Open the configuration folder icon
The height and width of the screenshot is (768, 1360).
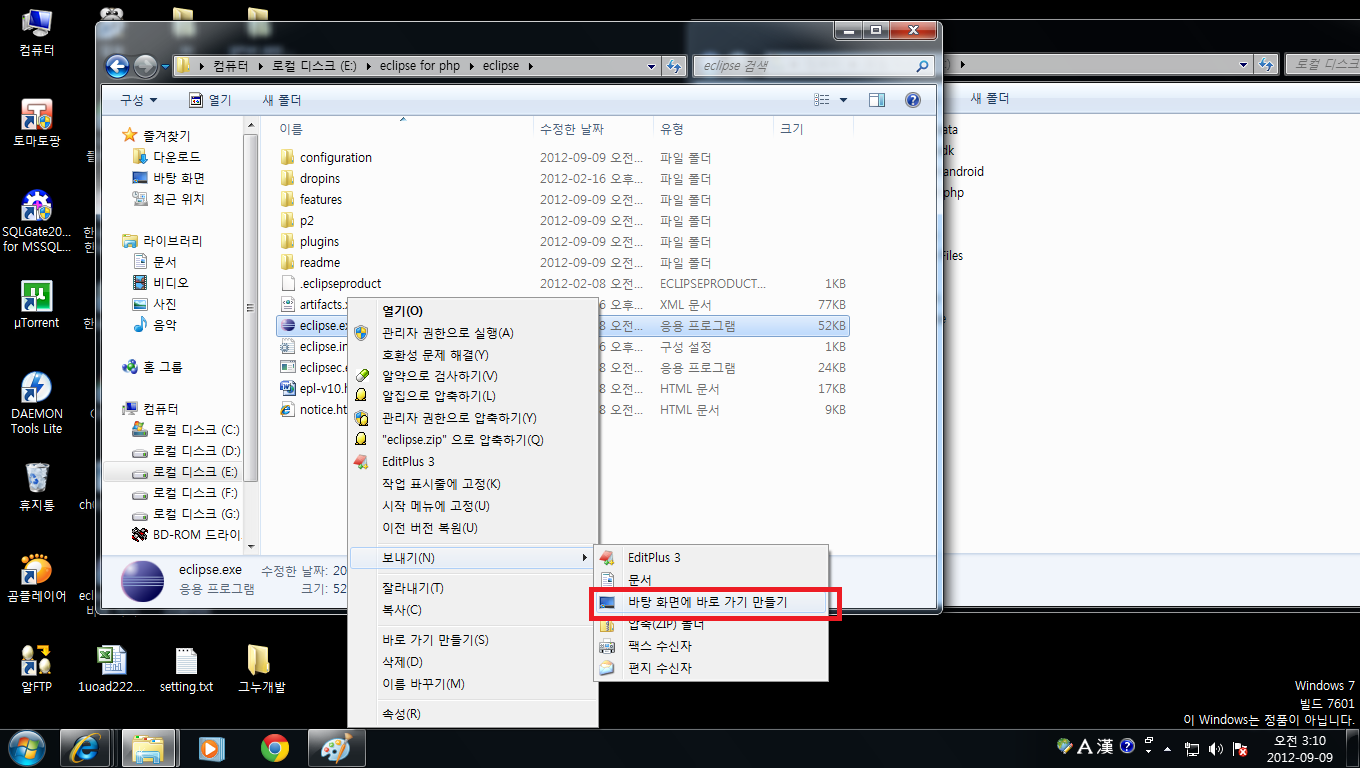coord(288,157)
